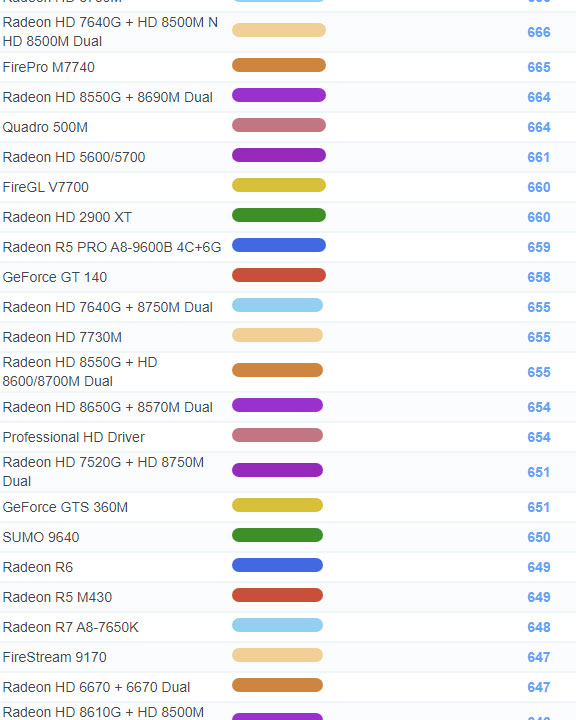Click the green bar for SUMO 9640
576x720 pixels.
click(x=277, y=535)
